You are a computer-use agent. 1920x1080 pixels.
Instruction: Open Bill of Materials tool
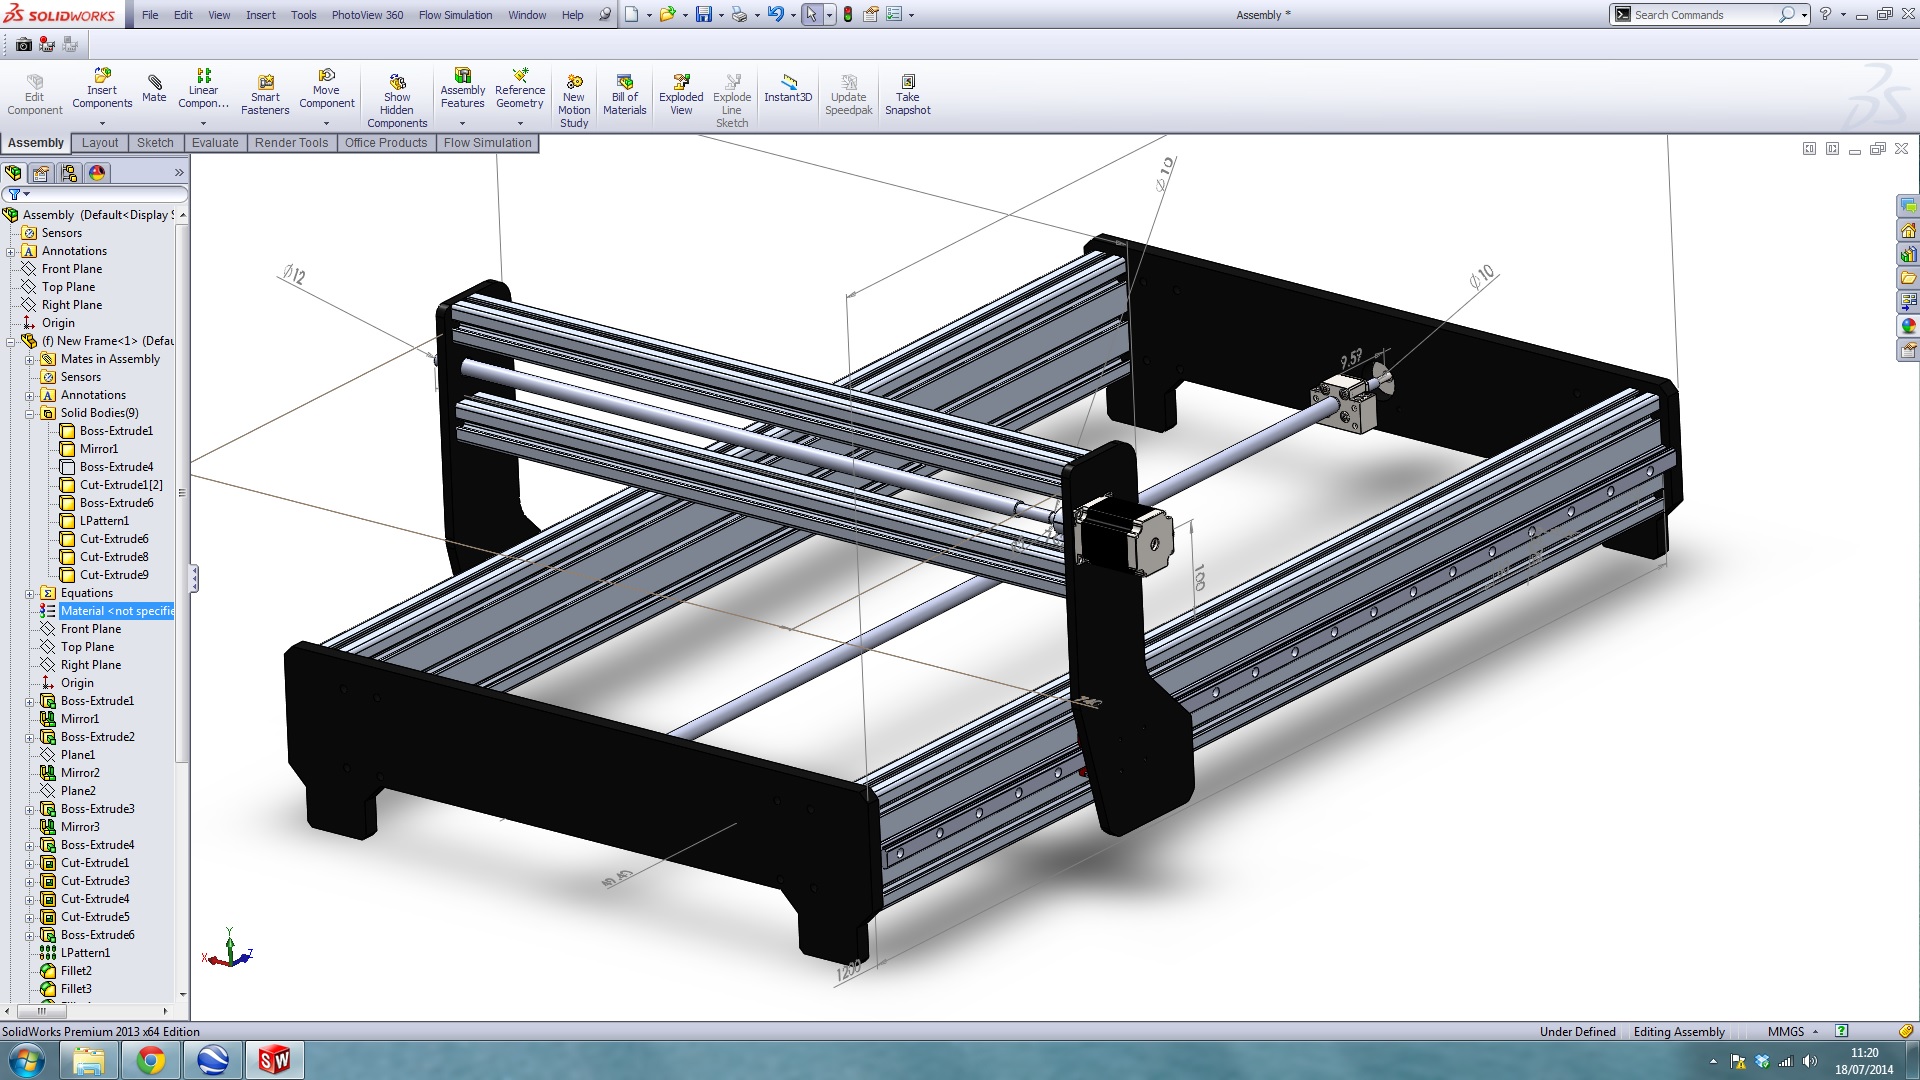point(624,83)
